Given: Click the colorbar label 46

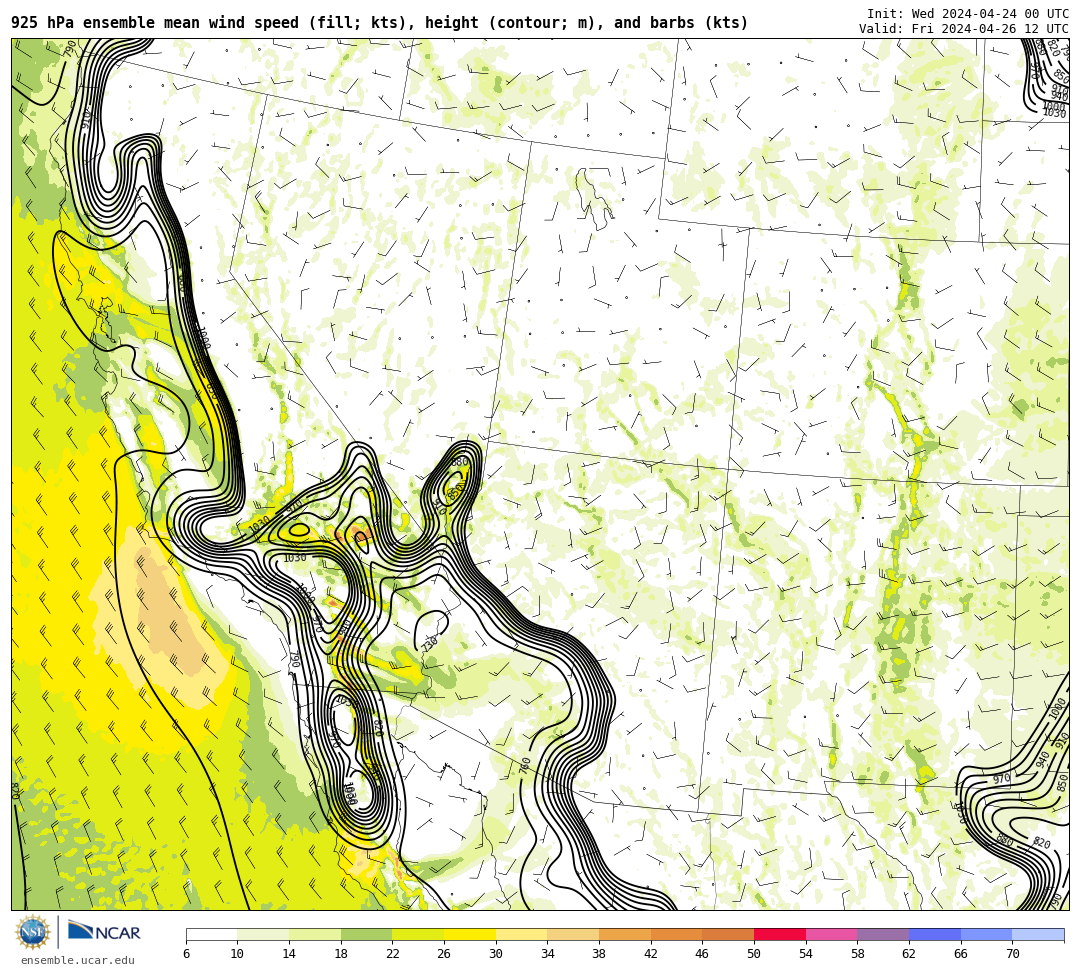Looking at the screenshot, I should coord(703,954).
